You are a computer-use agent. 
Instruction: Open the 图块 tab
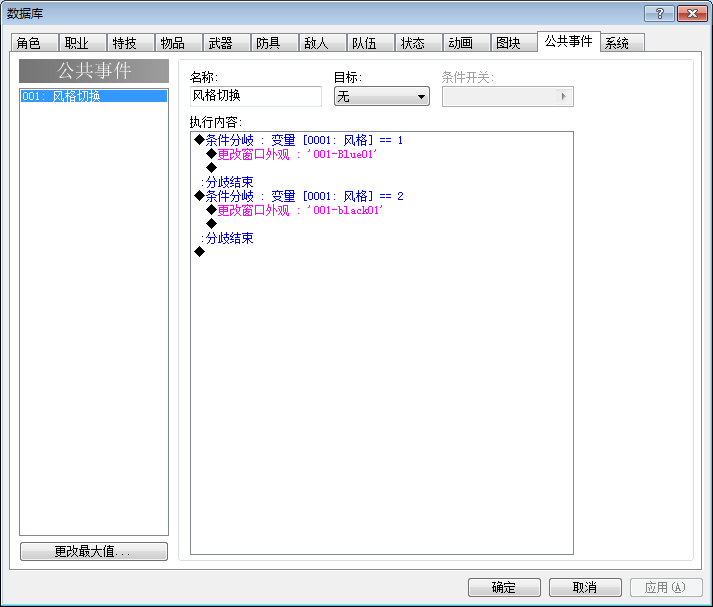point(515,43)
